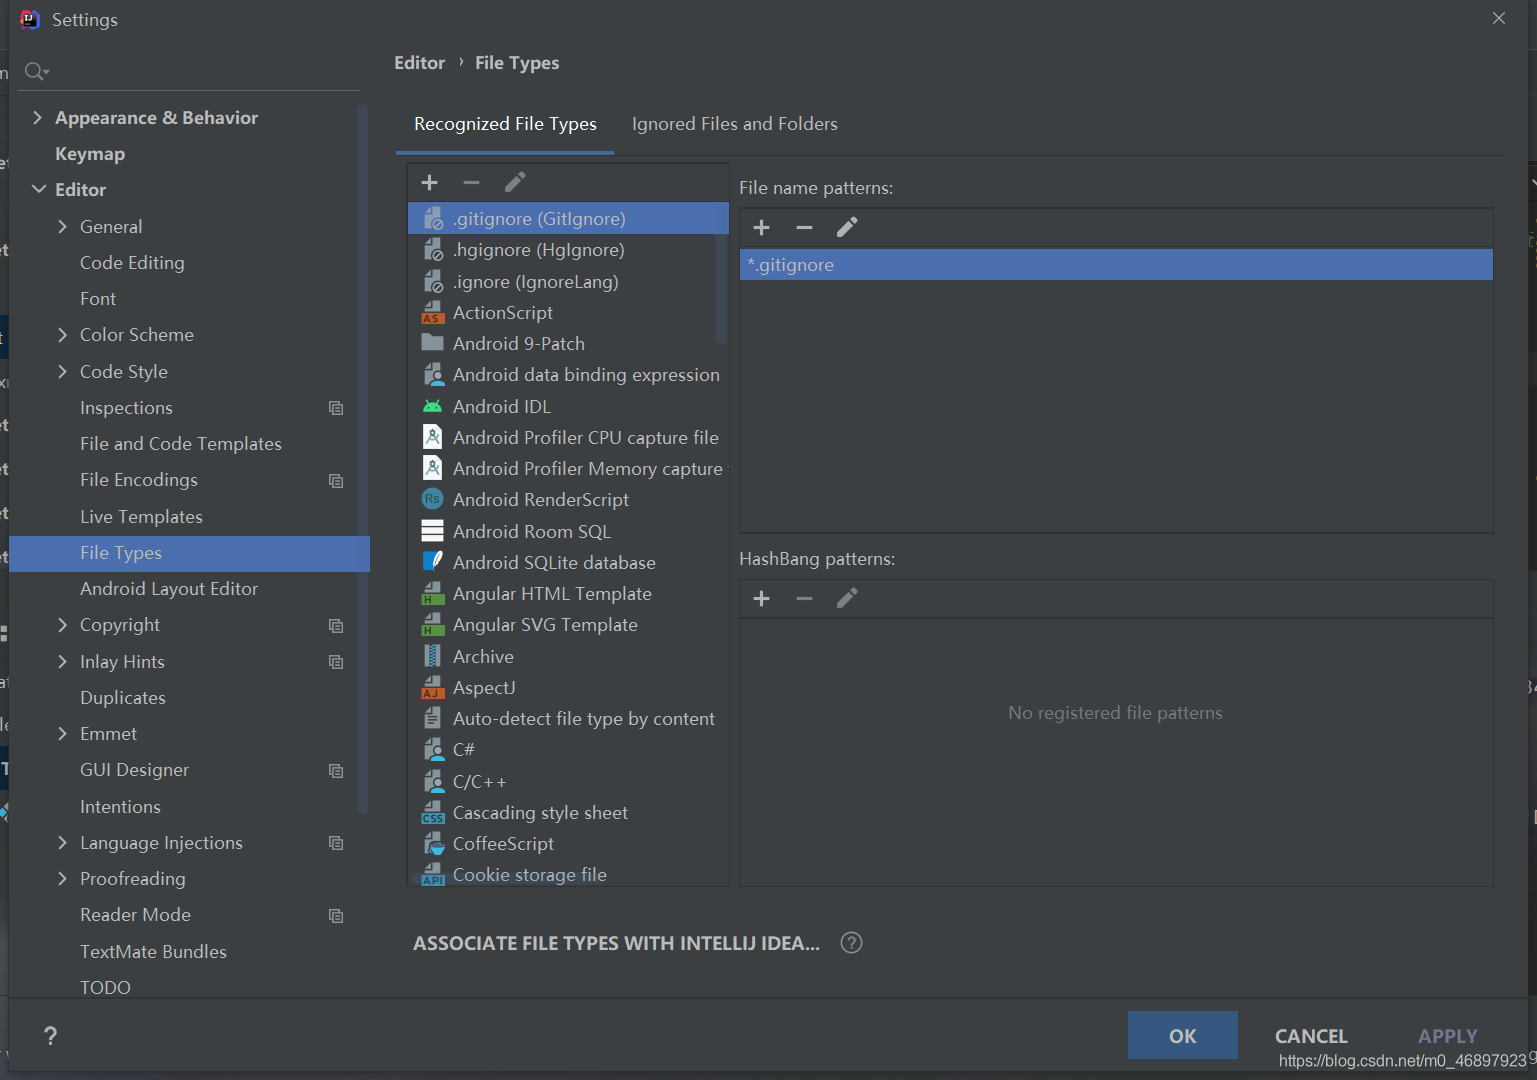Edit HashBang pattern with pencil icon
The width and height of the screenshot is (1537, 1080).
(847, 598)
